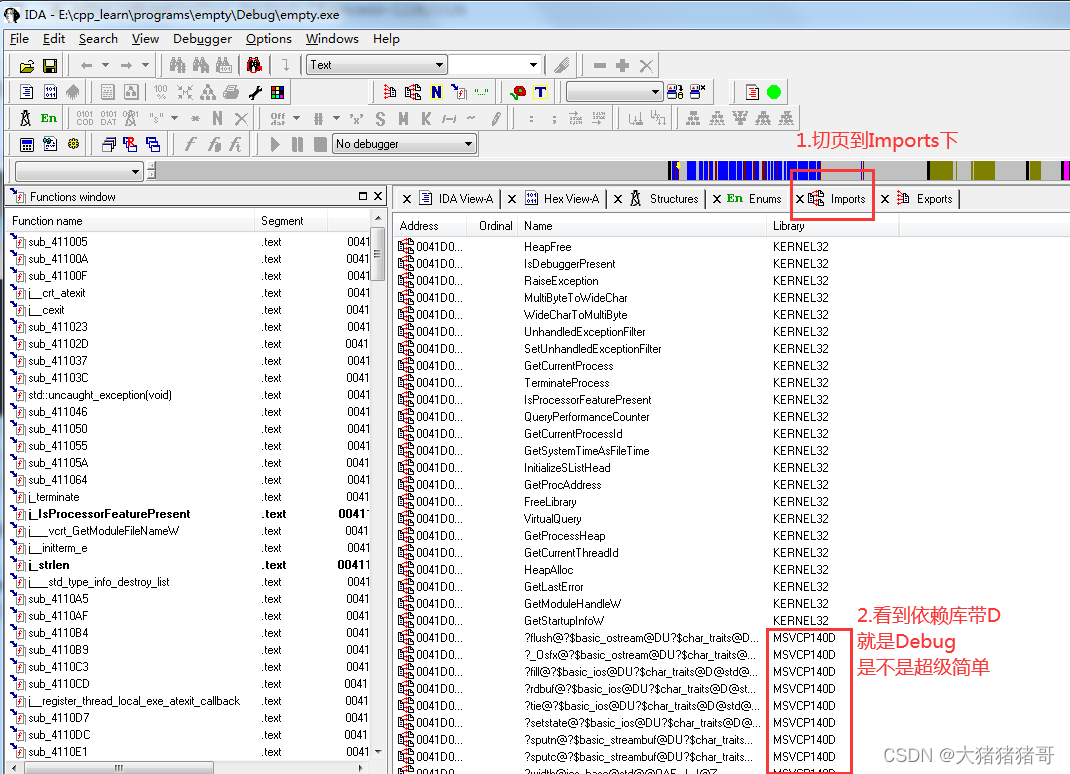The image size is (1070, 774).
Task: Switch to the Hex View-A tab
Action: click(x=562, y=199)
